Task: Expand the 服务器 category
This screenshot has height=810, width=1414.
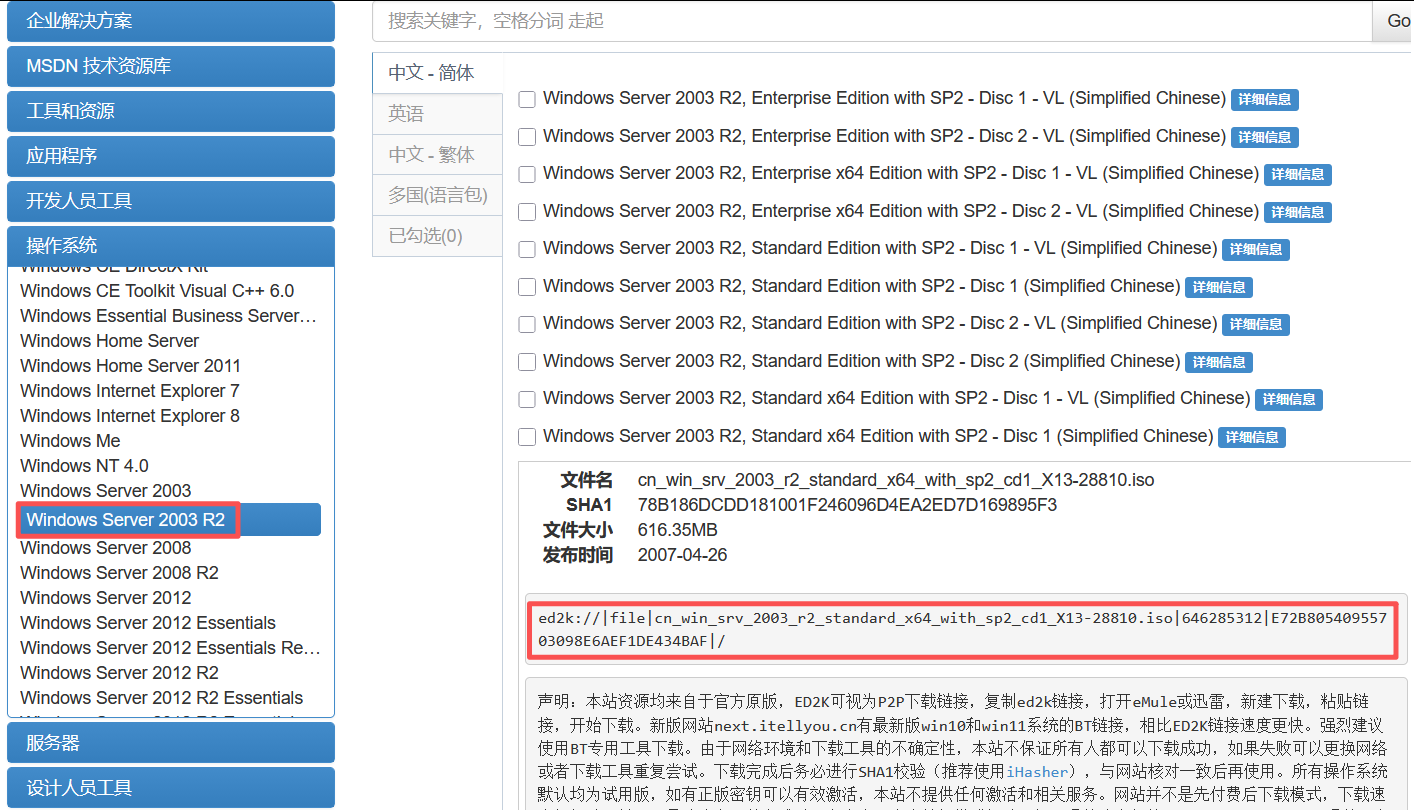Action: [171, 743]
